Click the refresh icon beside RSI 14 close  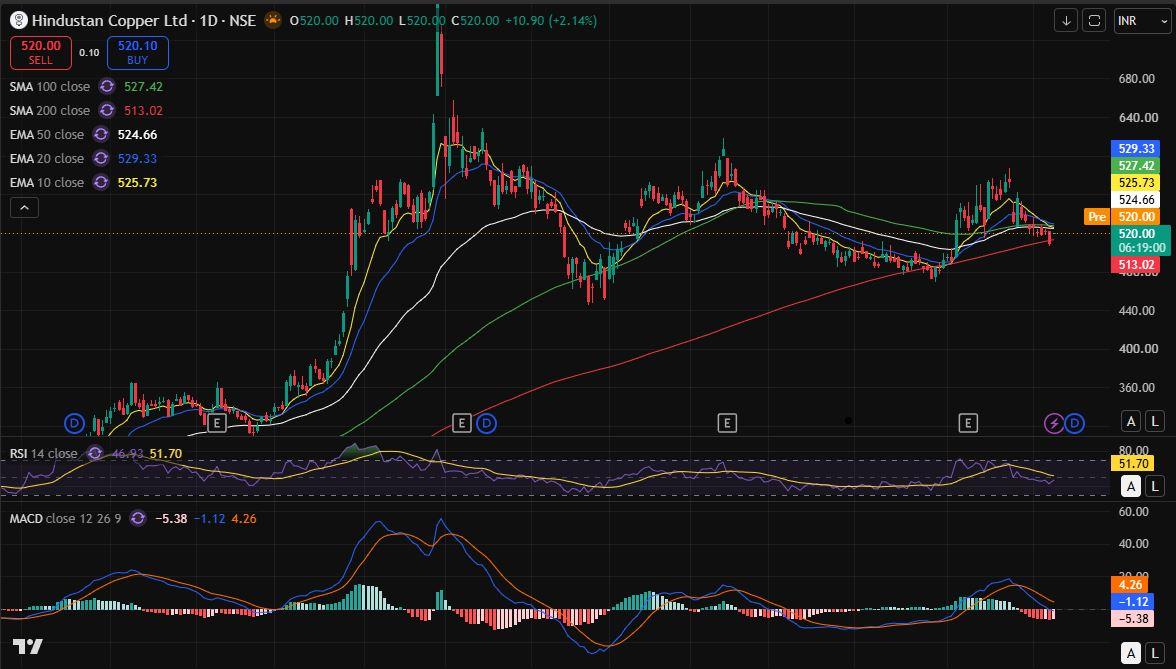tap(94, 453)
